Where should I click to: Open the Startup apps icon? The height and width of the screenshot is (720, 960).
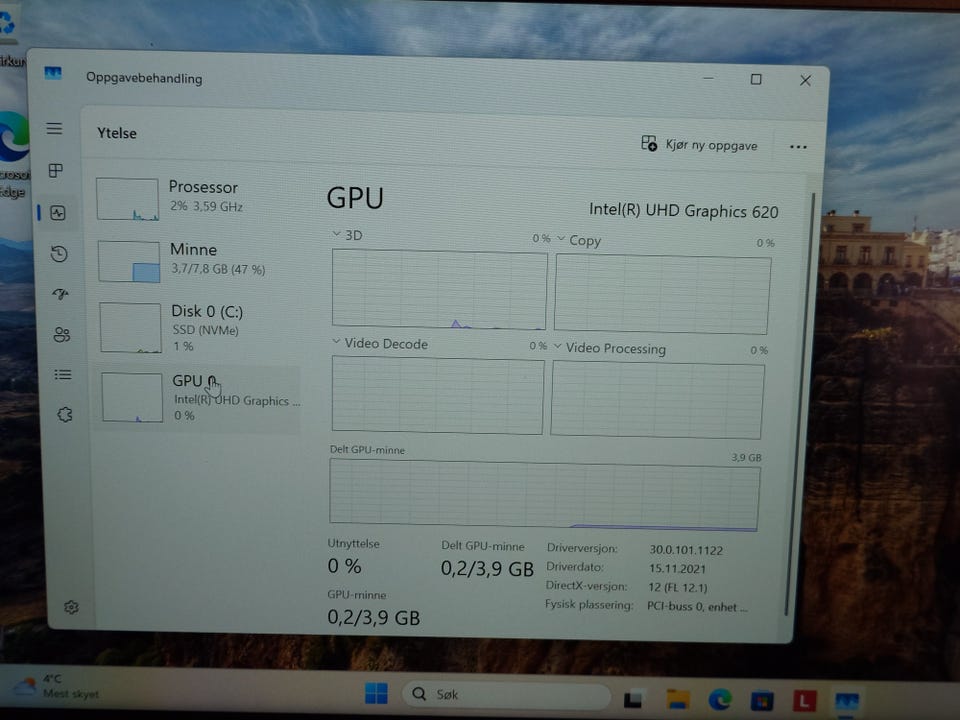click(60, 294)
